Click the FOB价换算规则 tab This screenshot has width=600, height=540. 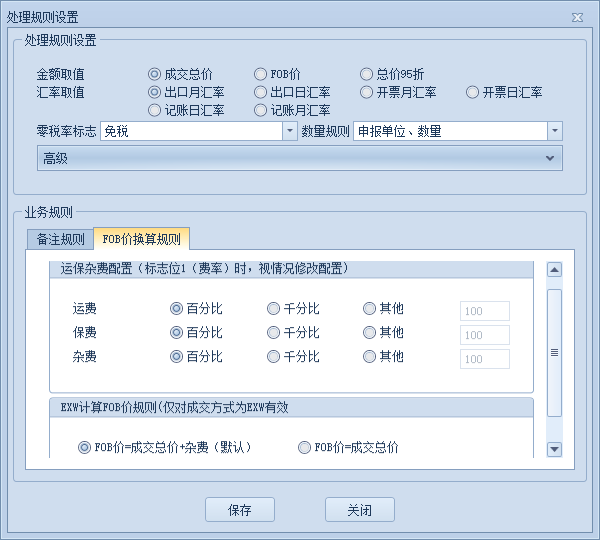(141, 239)
